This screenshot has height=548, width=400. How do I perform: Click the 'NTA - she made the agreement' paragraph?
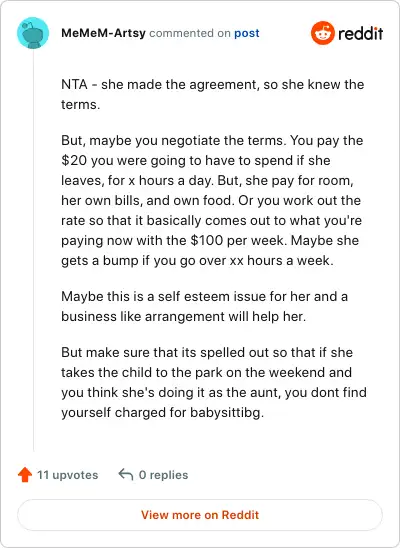coord(212,94)
